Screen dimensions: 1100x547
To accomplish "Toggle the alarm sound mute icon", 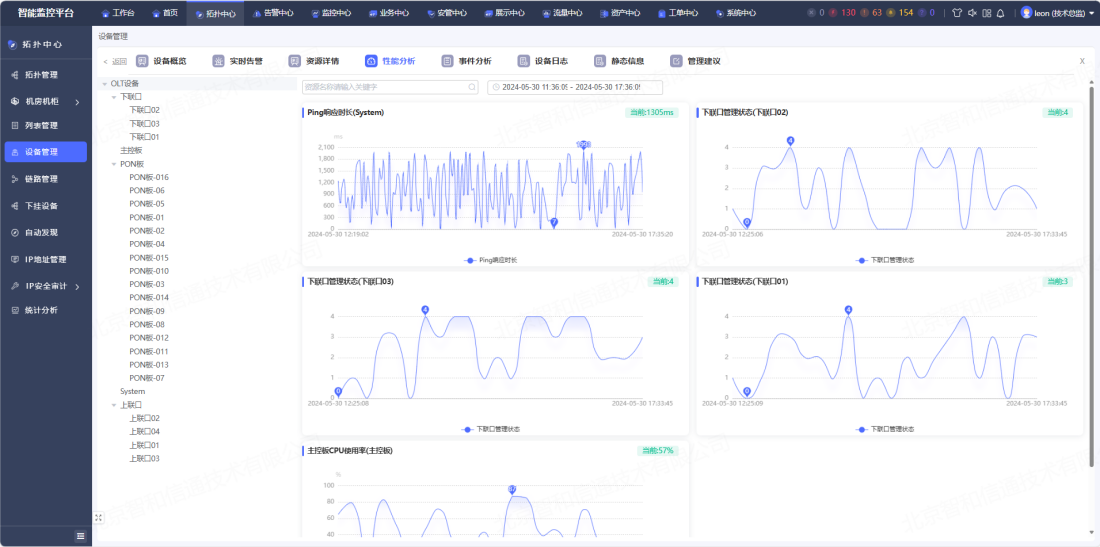I will tap(972, 13).
